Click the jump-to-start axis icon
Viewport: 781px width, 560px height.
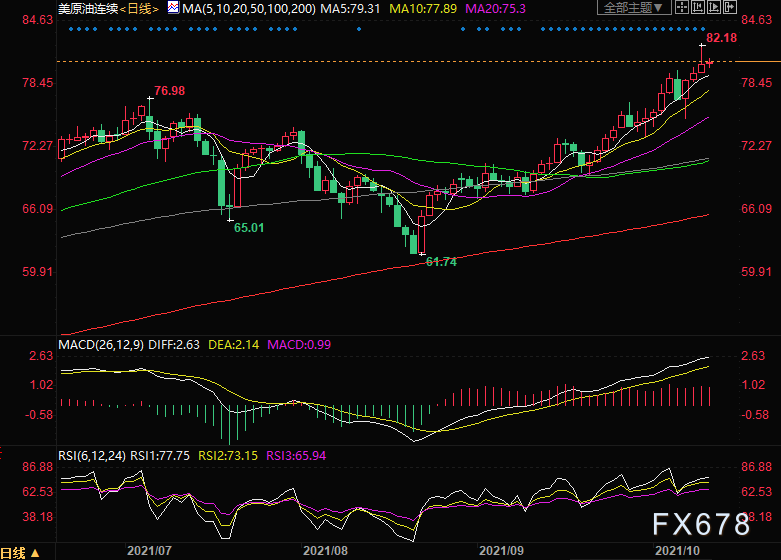(x=698, y=7)
